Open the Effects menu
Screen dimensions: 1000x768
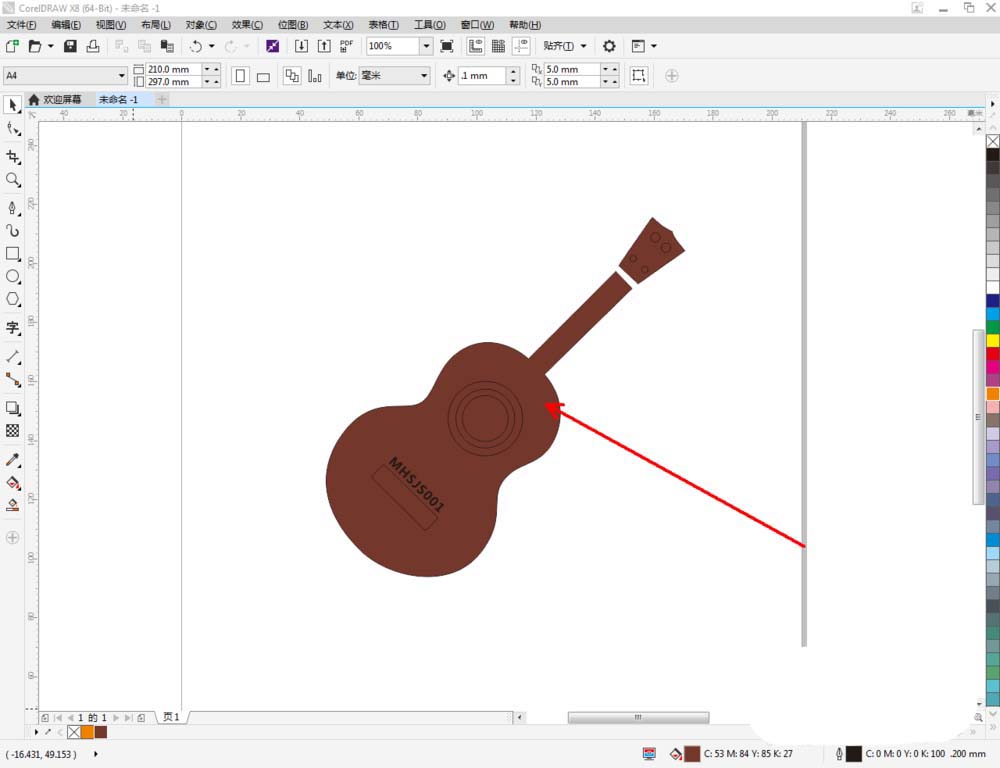(x=247, y=25)
